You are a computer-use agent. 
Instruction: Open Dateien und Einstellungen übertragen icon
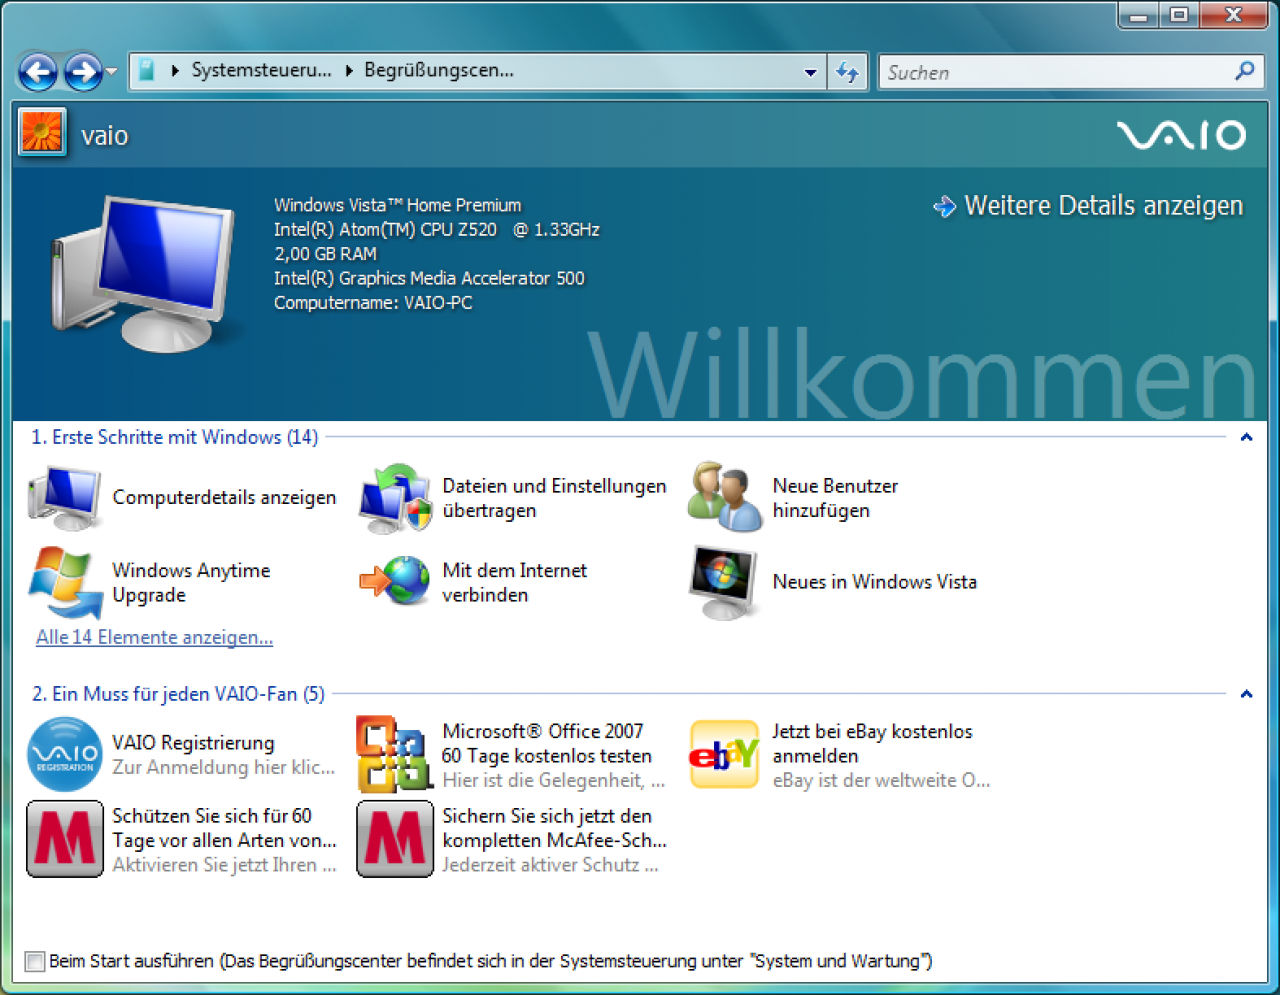pos(395,498)
